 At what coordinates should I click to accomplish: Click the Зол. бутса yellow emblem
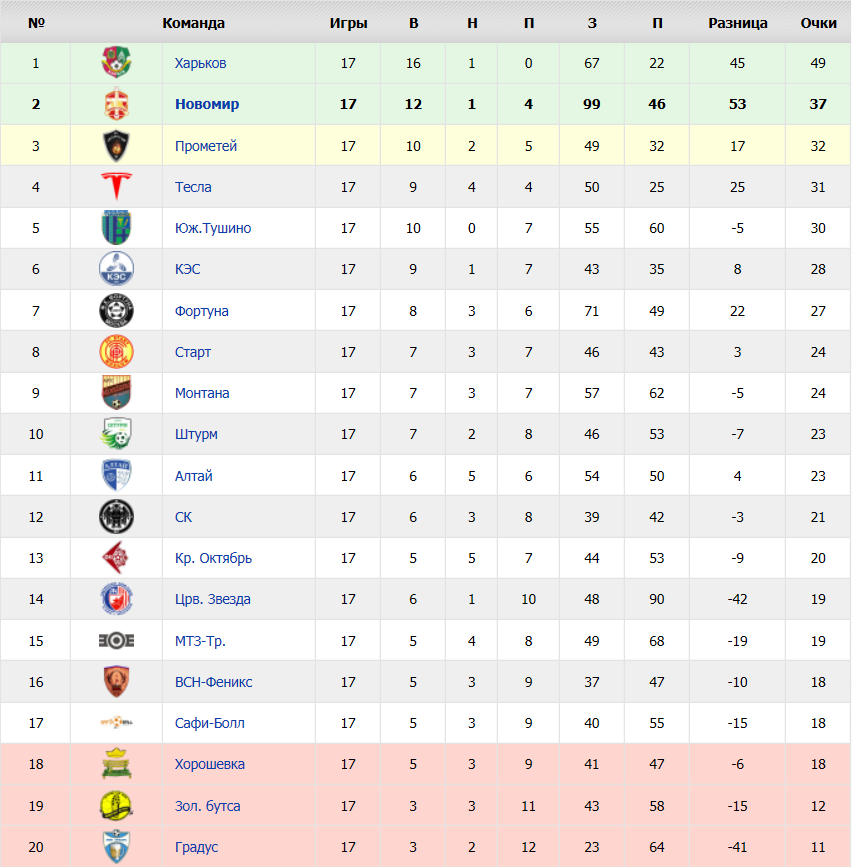tap(116, 805)
